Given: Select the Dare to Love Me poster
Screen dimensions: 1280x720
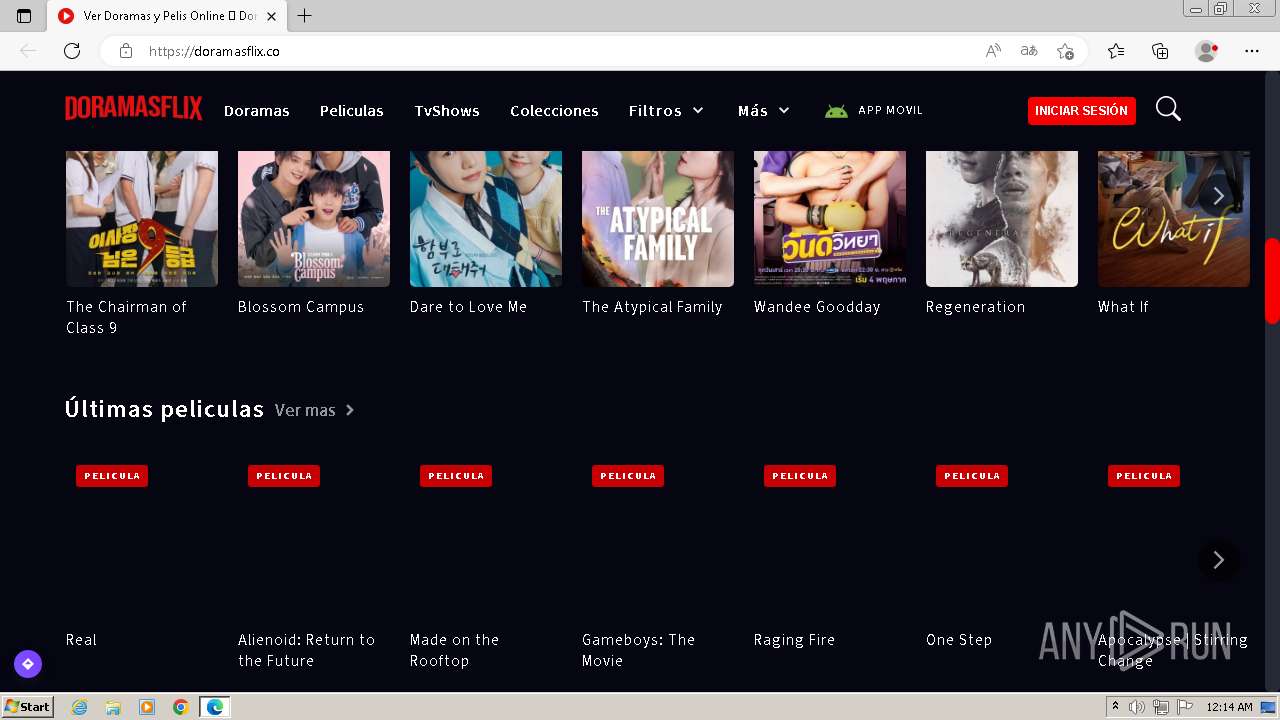Looking at the screenshot, I should (x=486, y=219).
